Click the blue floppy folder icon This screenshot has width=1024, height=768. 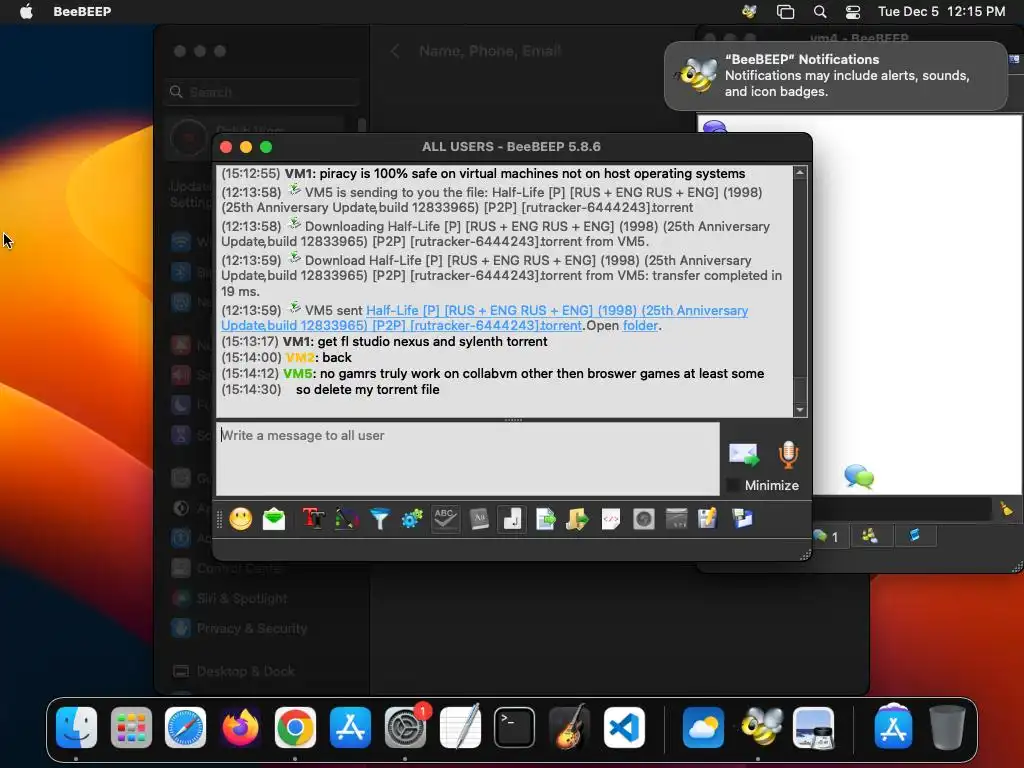[743, 519]
